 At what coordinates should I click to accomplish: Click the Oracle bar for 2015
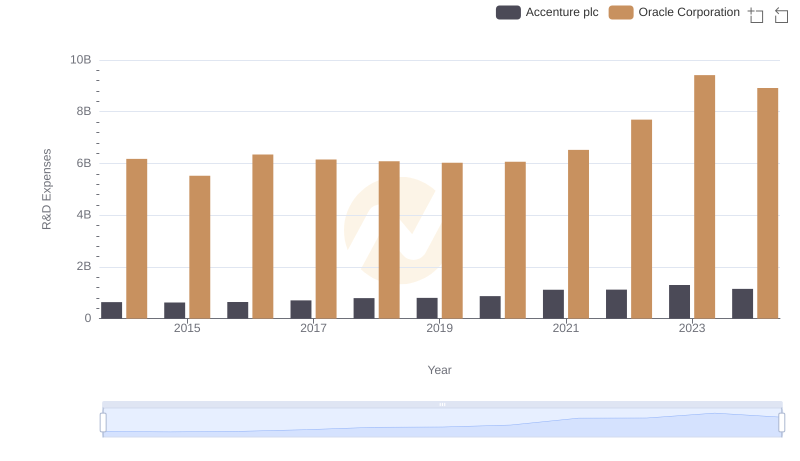(199, 247)
